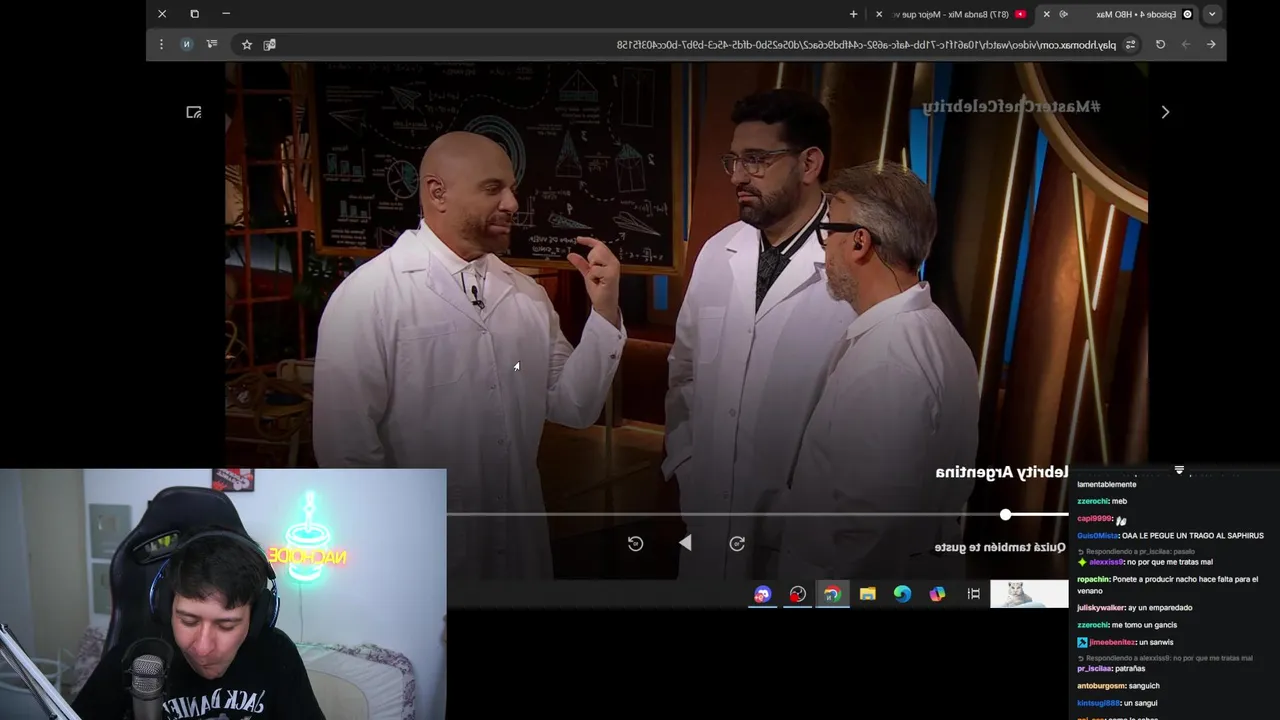The height and width of the screenshot is (720, 1280).
Task: Click the 'ay un emparedado' chat message
Action: (1160, 607)
